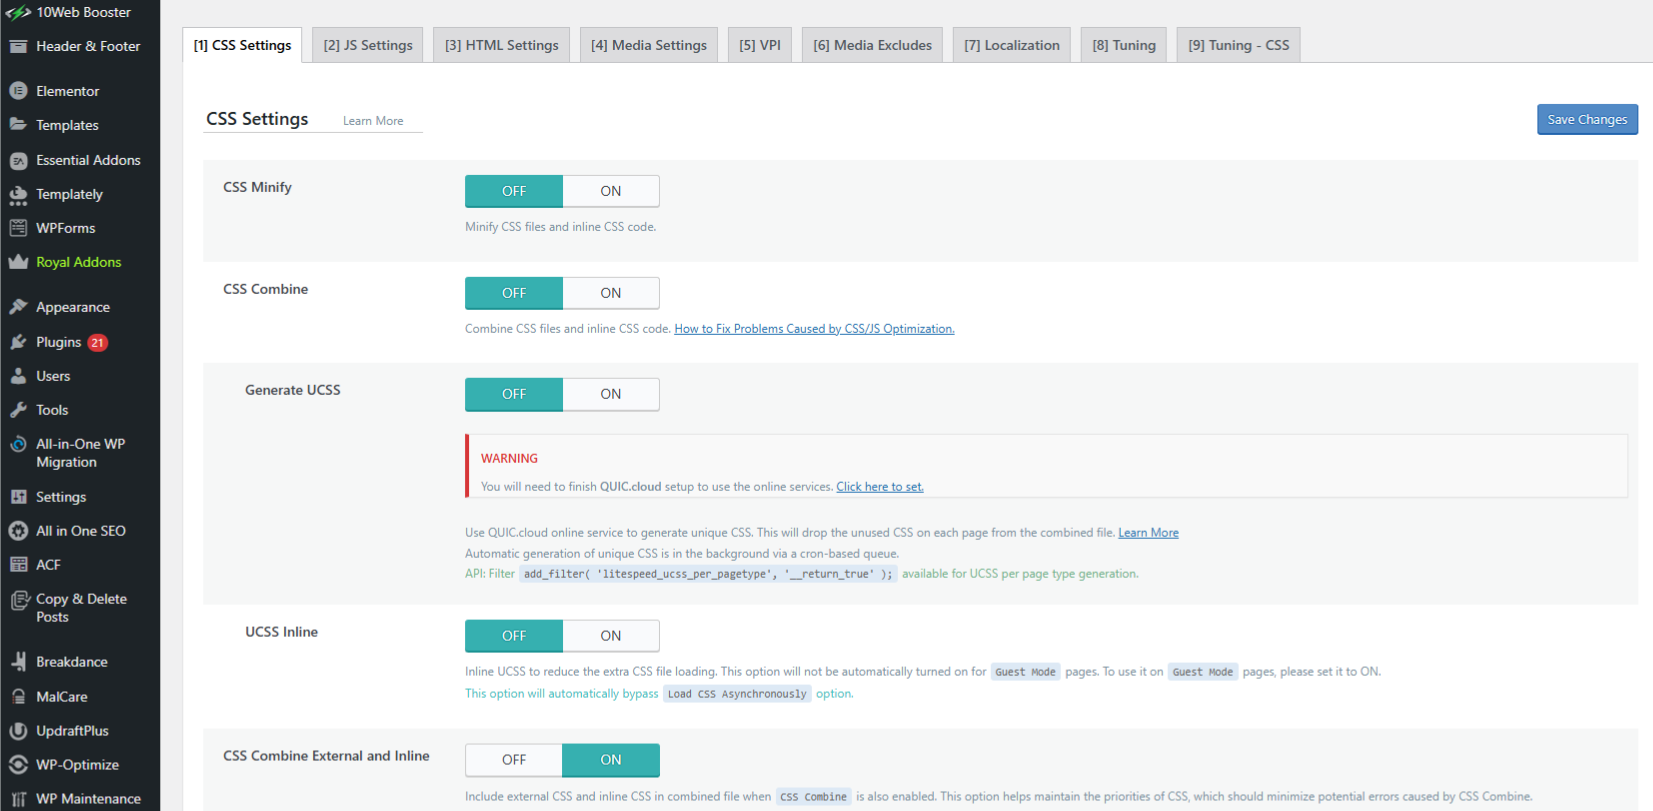This screenshot has height=811, width=1653.
Task: Click the Royal Addons crown icon
Action: 18,262
